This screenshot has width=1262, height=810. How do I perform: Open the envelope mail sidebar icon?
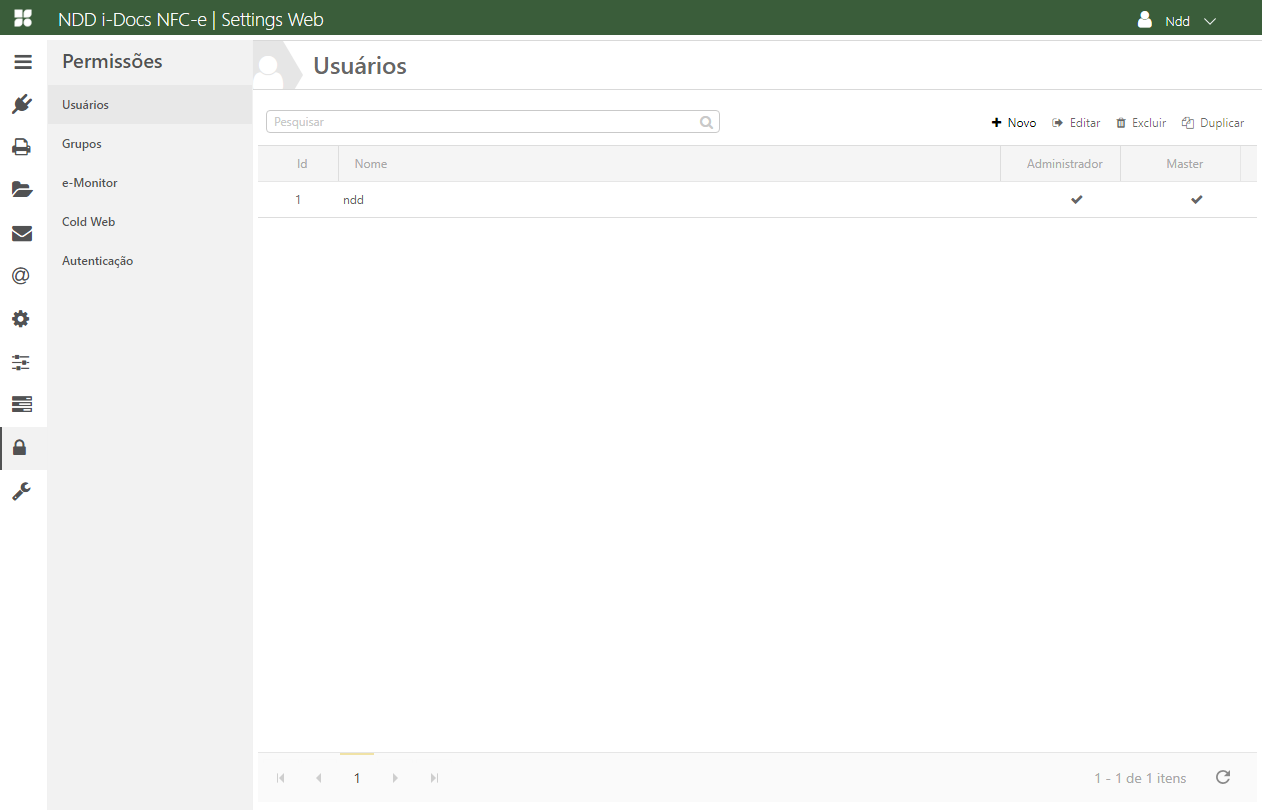(x=22, y=233)
